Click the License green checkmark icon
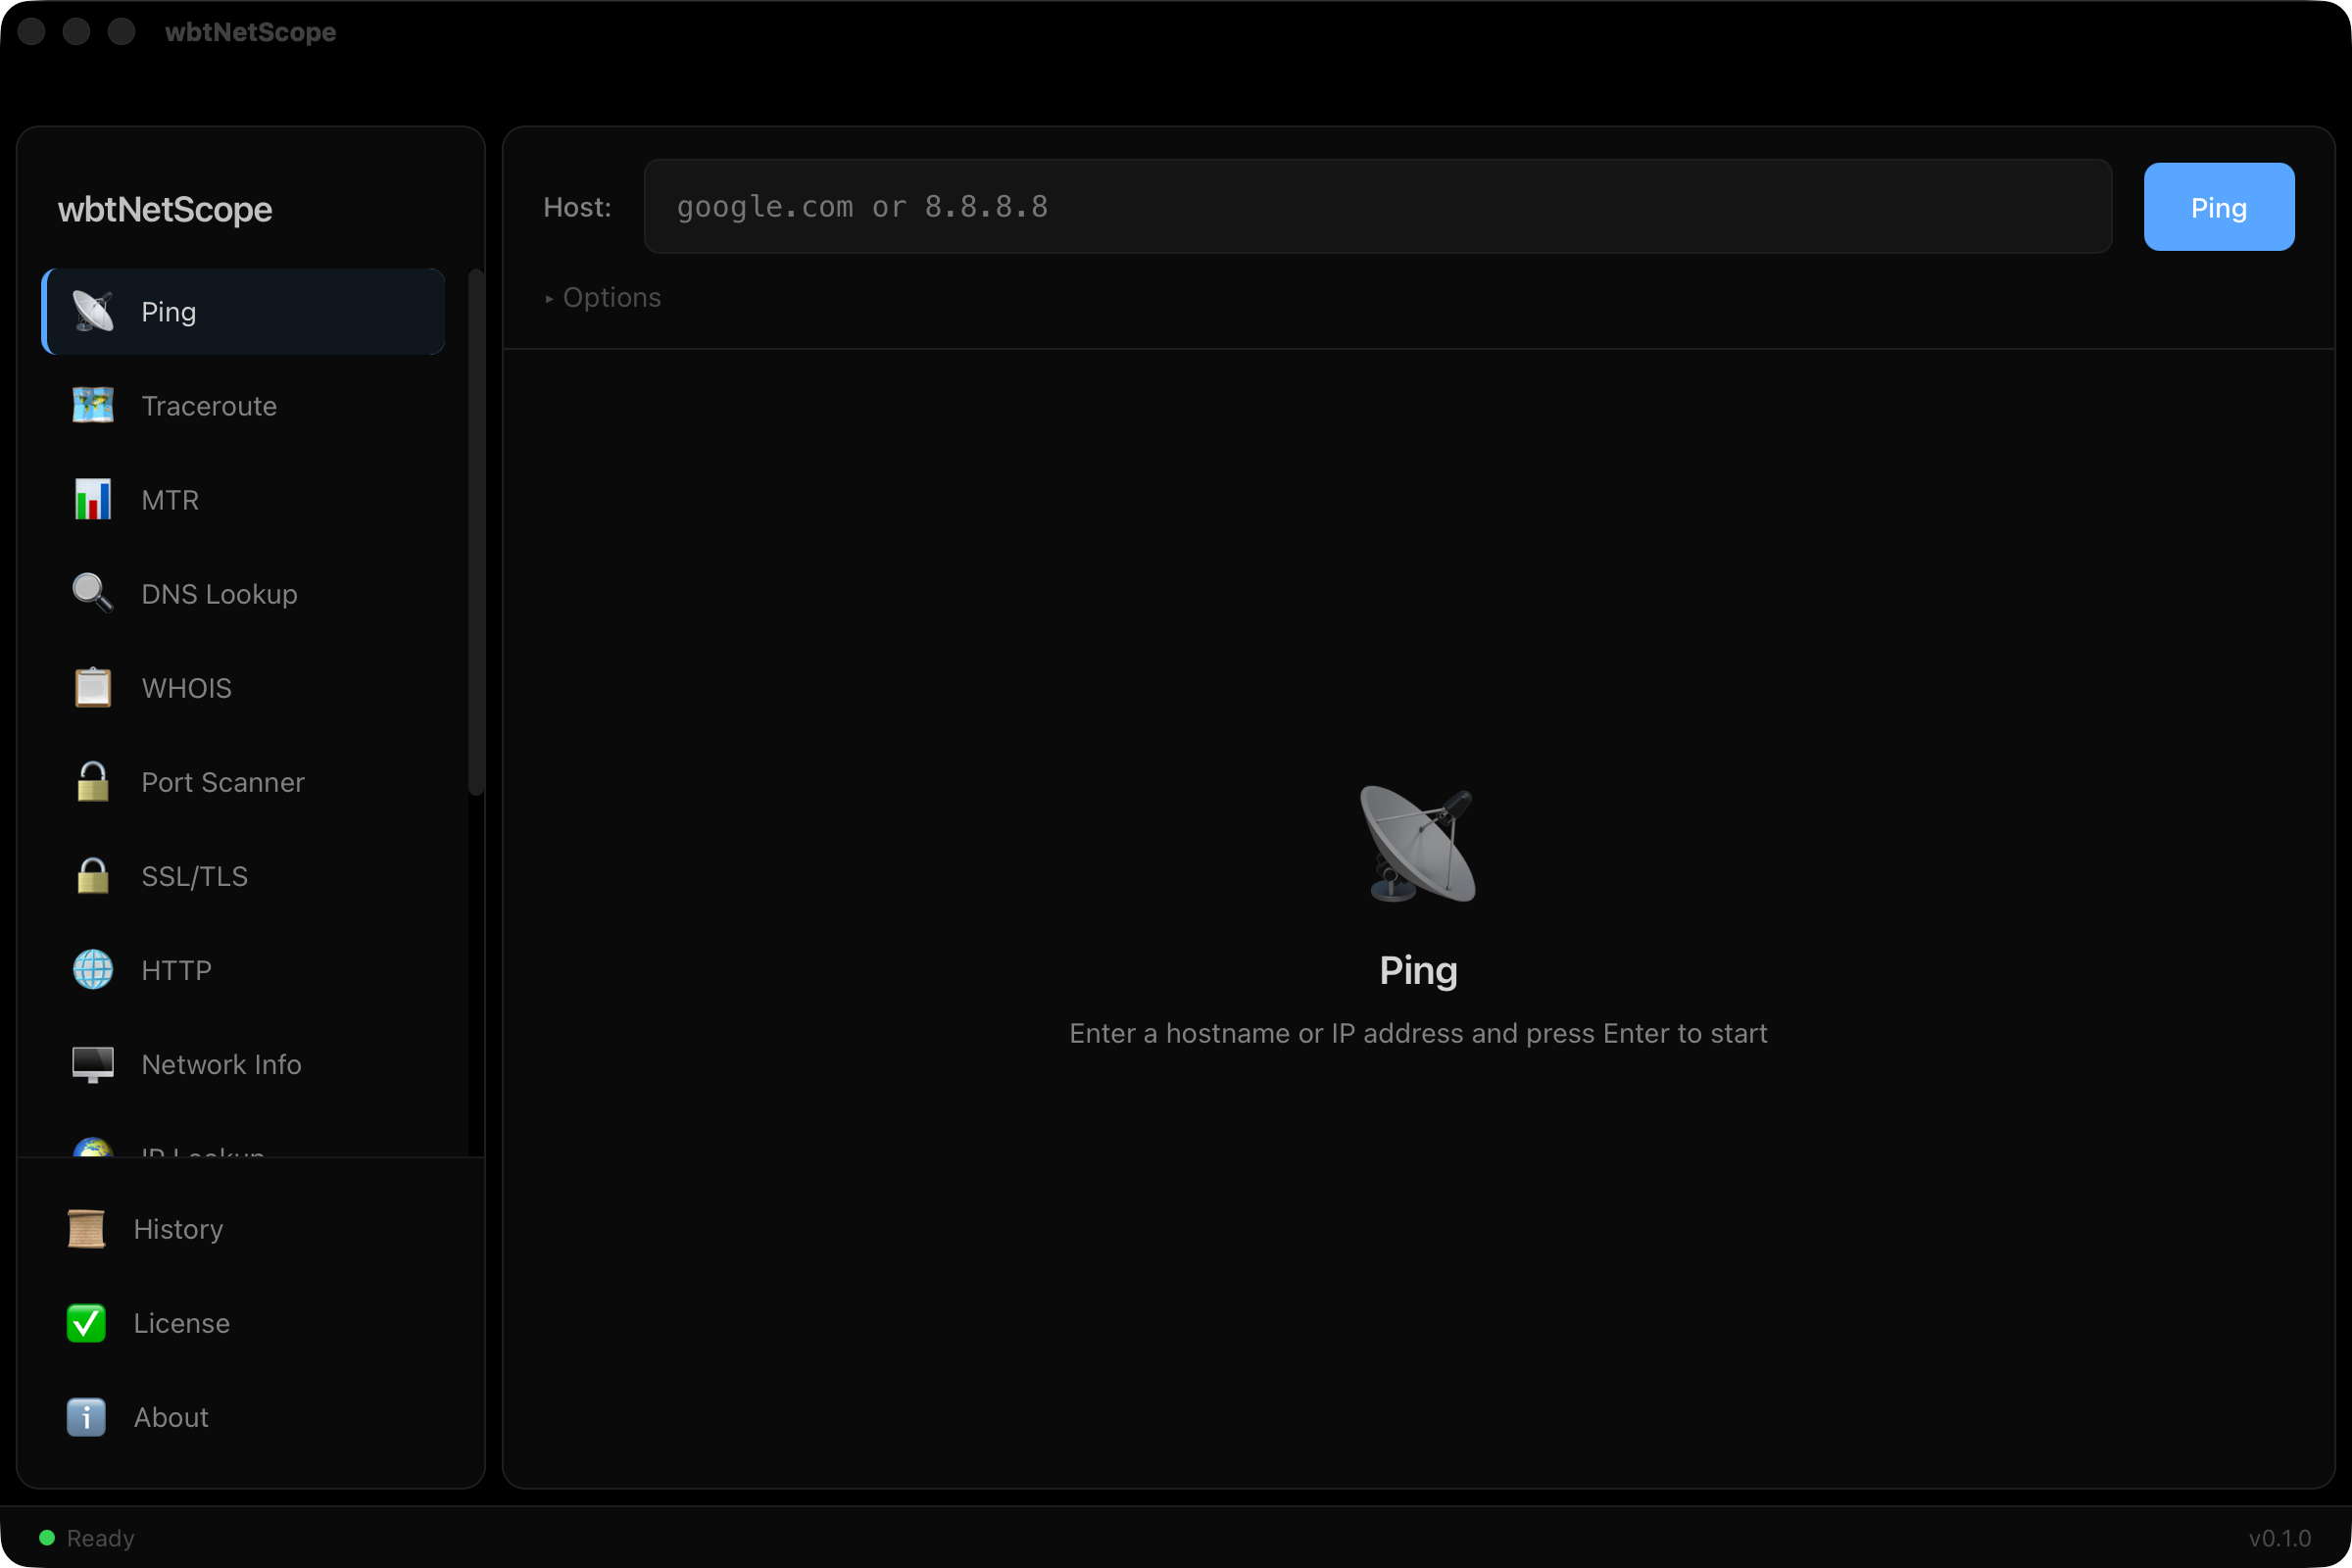The height and width of the screenshot is (1568, 2352). point(87,1322)
